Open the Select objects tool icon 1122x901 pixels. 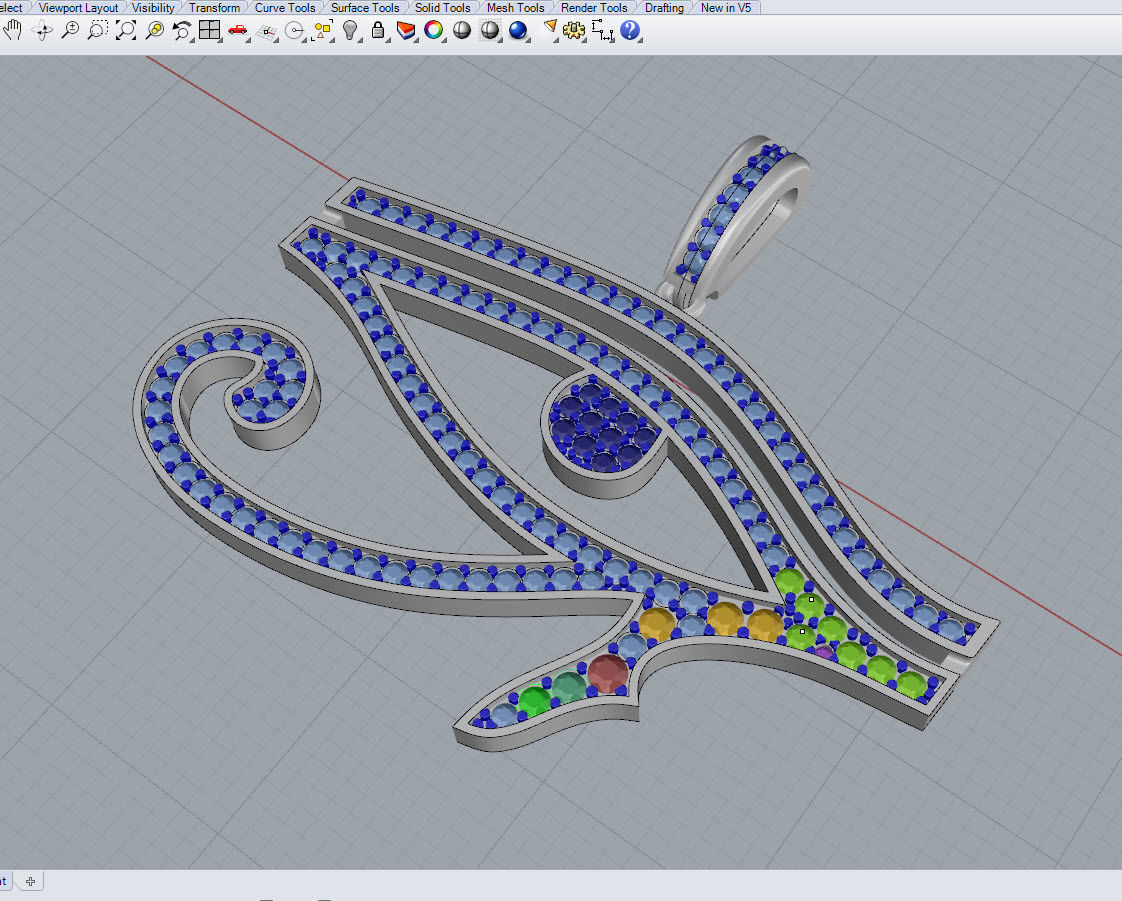pos(322,31)
